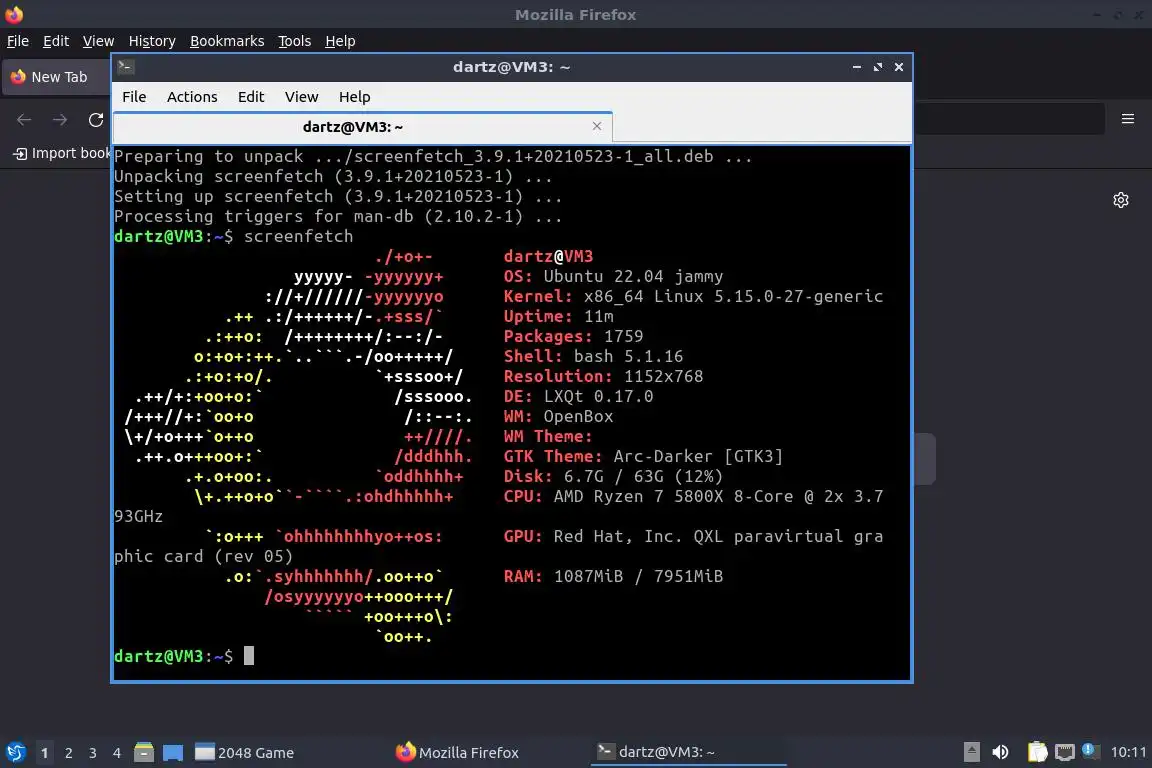Close the dartz@VM3 terminal tab

point(597,126)
